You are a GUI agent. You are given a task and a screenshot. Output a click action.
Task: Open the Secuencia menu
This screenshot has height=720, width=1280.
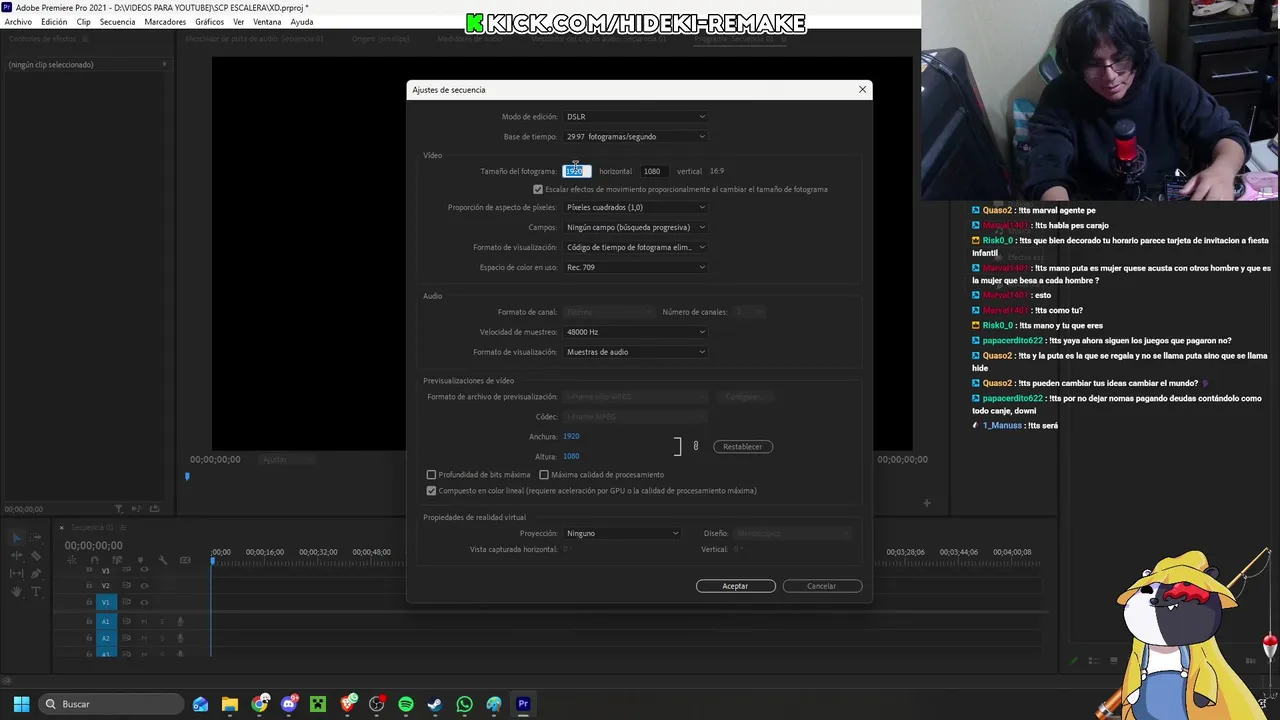coord(117,22)
